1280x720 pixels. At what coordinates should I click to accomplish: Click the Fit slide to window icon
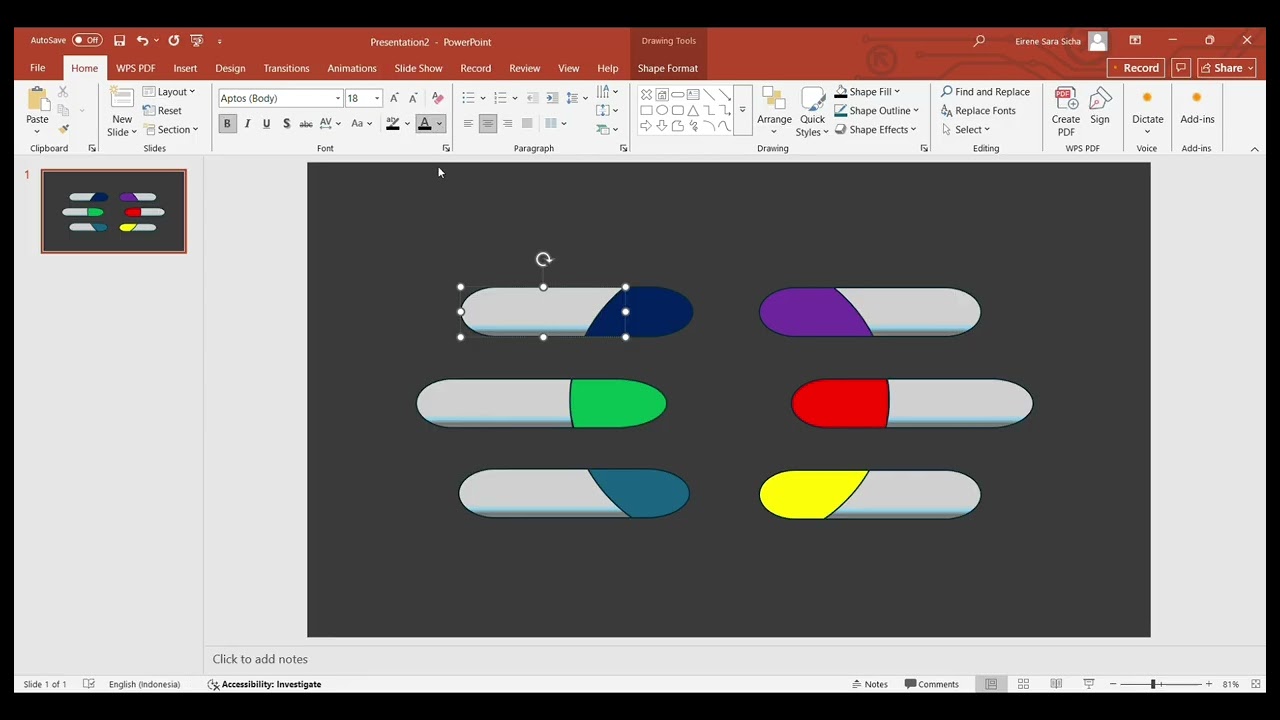1256,684
